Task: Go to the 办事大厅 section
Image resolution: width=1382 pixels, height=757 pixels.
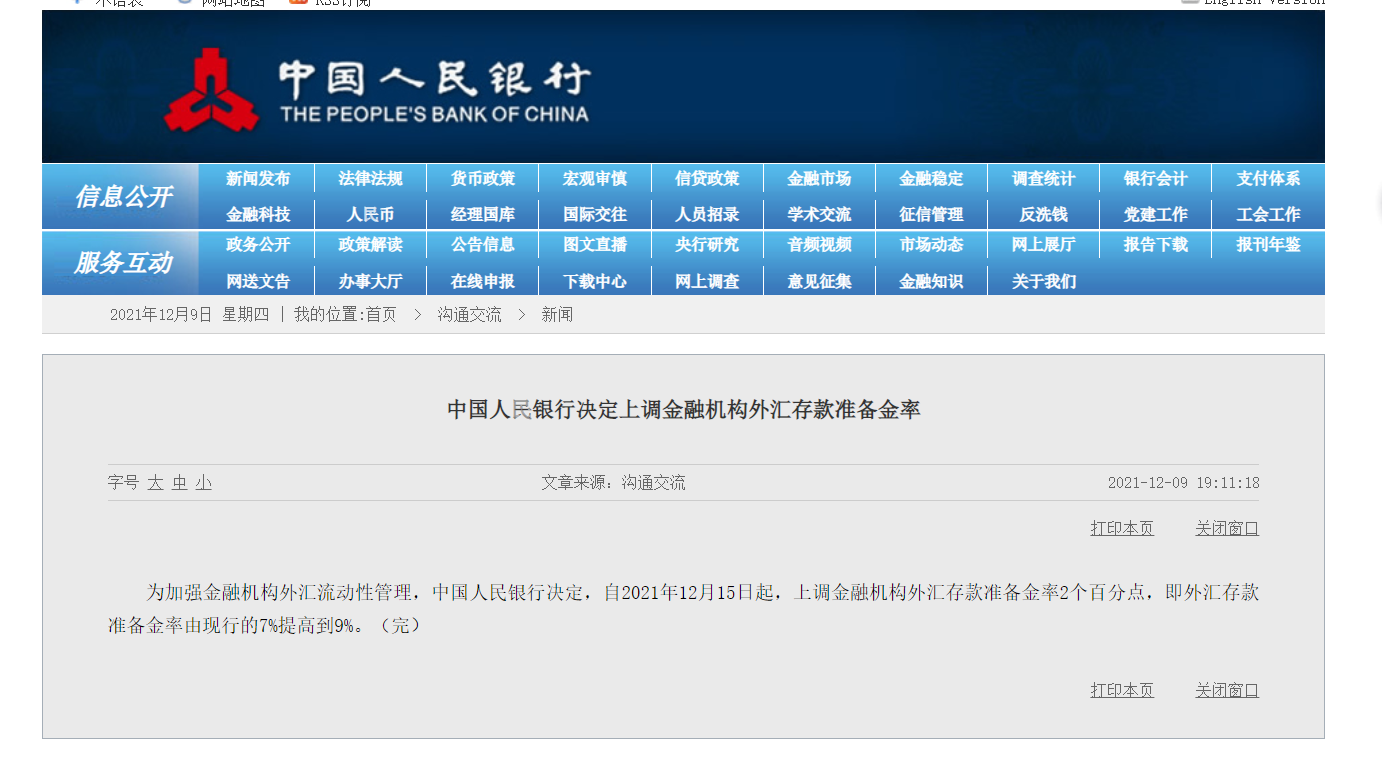Action: click(x=370, y=281)
